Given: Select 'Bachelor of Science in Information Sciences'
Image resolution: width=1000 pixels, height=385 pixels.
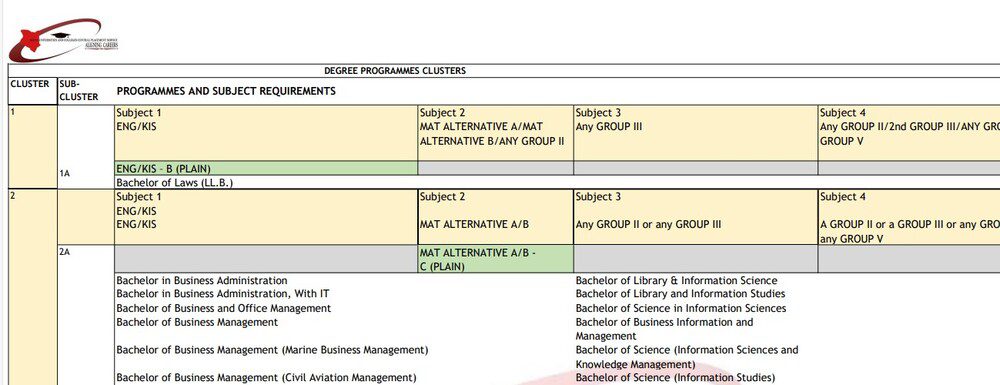Looking at the screenshot, I should 681,309.
